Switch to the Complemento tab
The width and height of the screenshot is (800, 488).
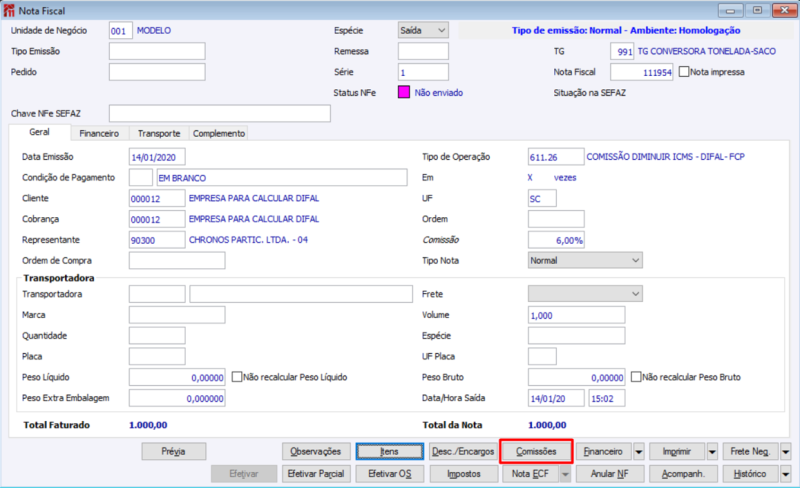[x=219, y=133]
